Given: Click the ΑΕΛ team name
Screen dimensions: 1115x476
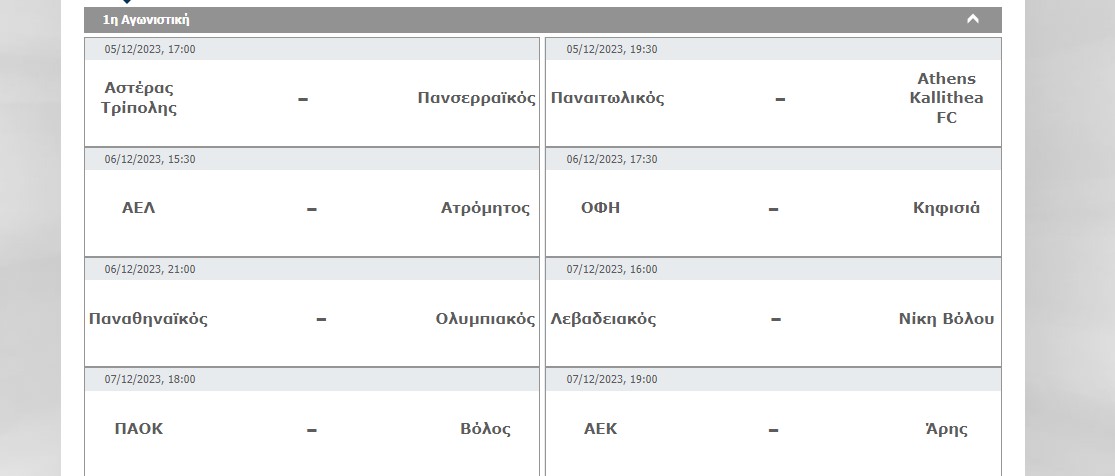Looking at the screenshot, I should (x=139, y=208).
